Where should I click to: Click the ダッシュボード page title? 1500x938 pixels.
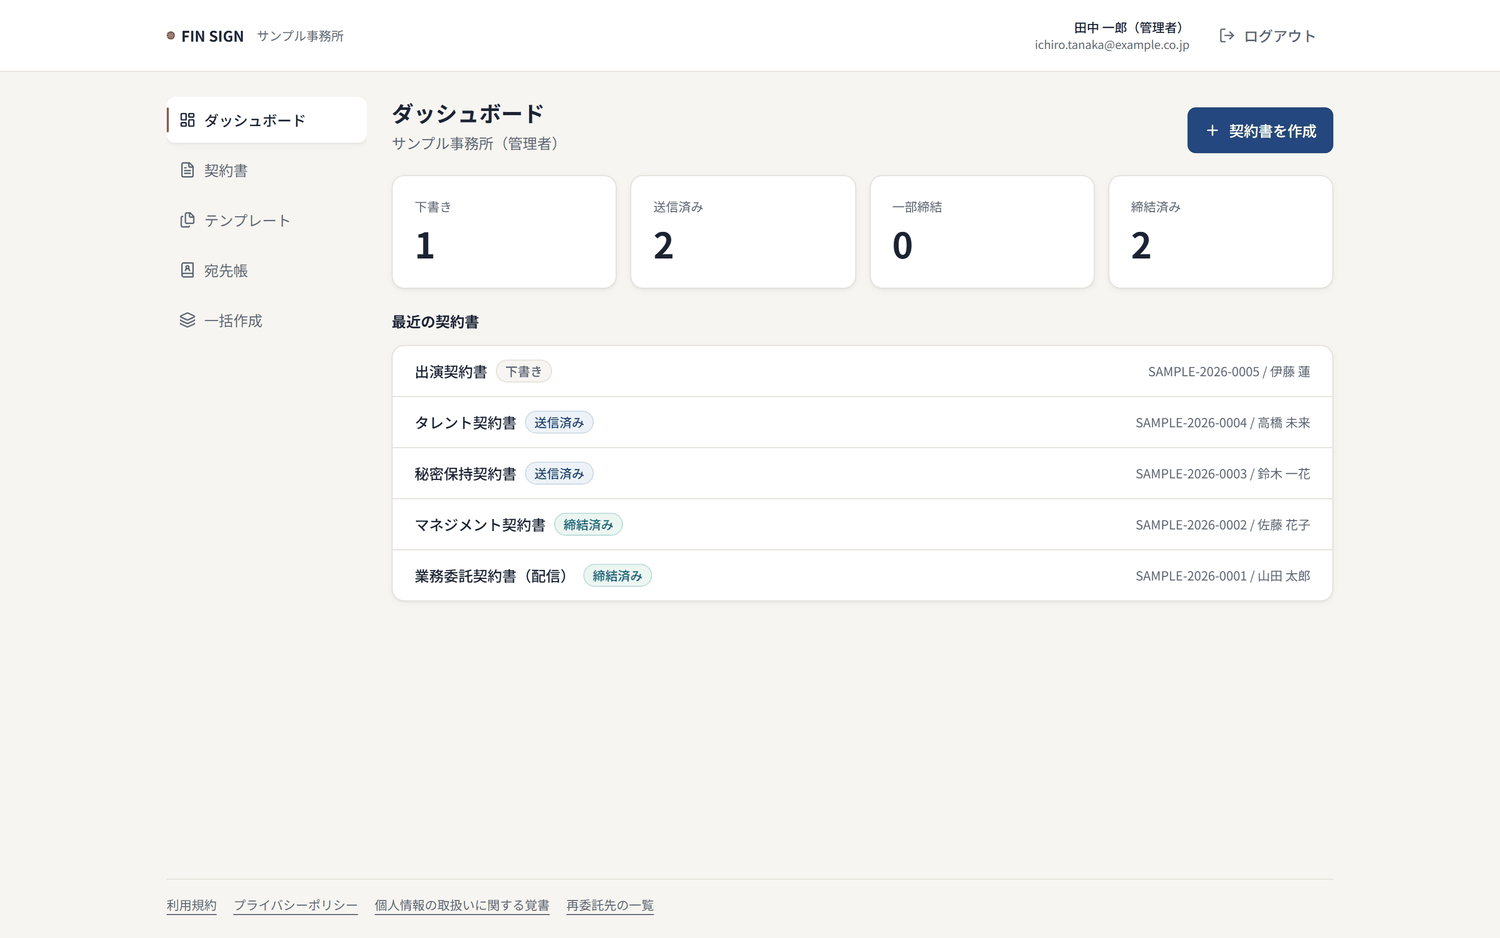(x=467, y=114)
